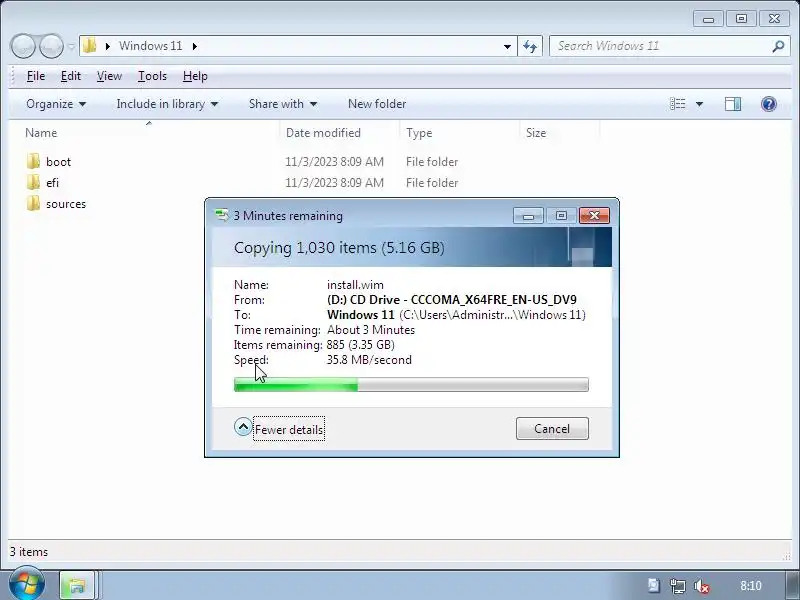Minimize the copy progress dialog

(x=528, y=216)
